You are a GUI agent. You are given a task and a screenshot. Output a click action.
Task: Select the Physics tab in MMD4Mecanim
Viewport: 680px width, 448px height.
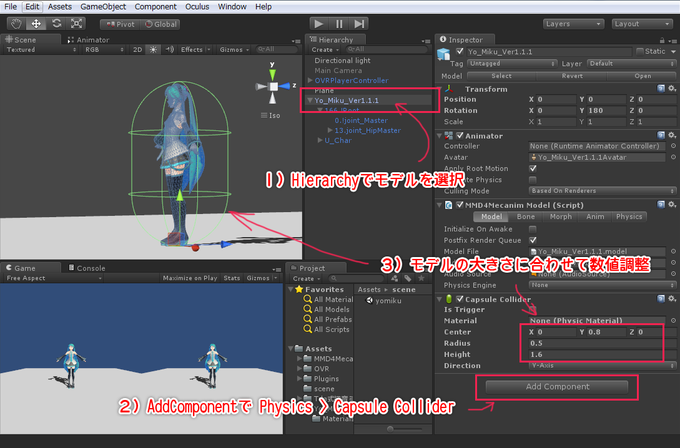coord(628,216)
